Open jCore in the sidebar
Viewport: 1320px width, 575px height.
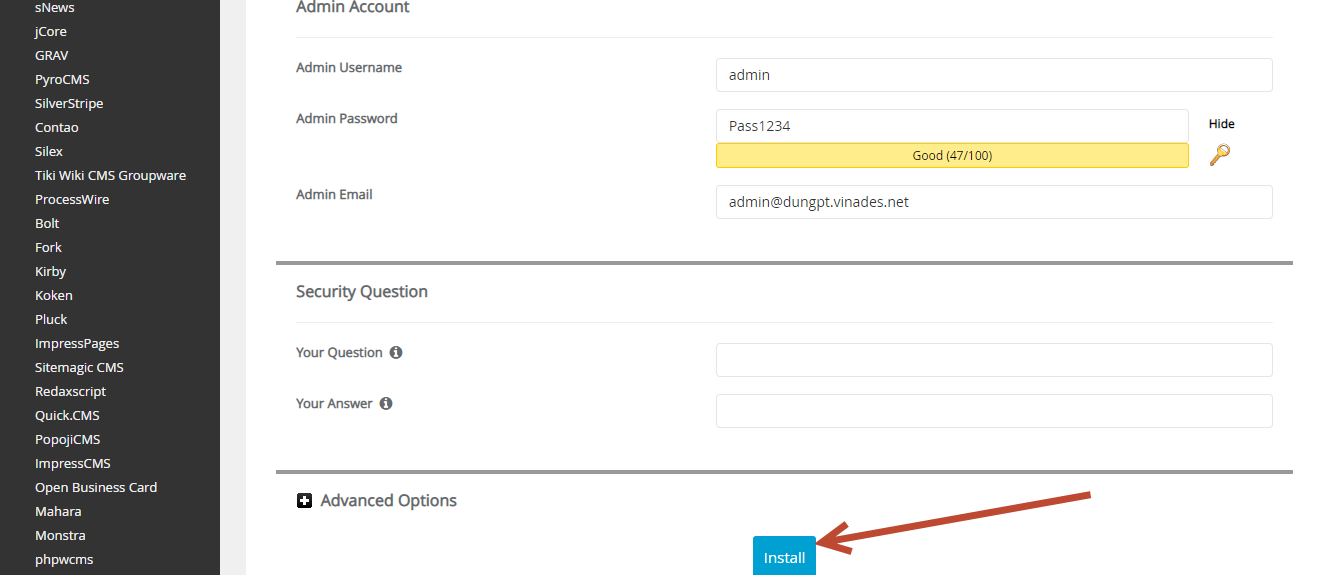pyautogui.click(x=51, y=32)
